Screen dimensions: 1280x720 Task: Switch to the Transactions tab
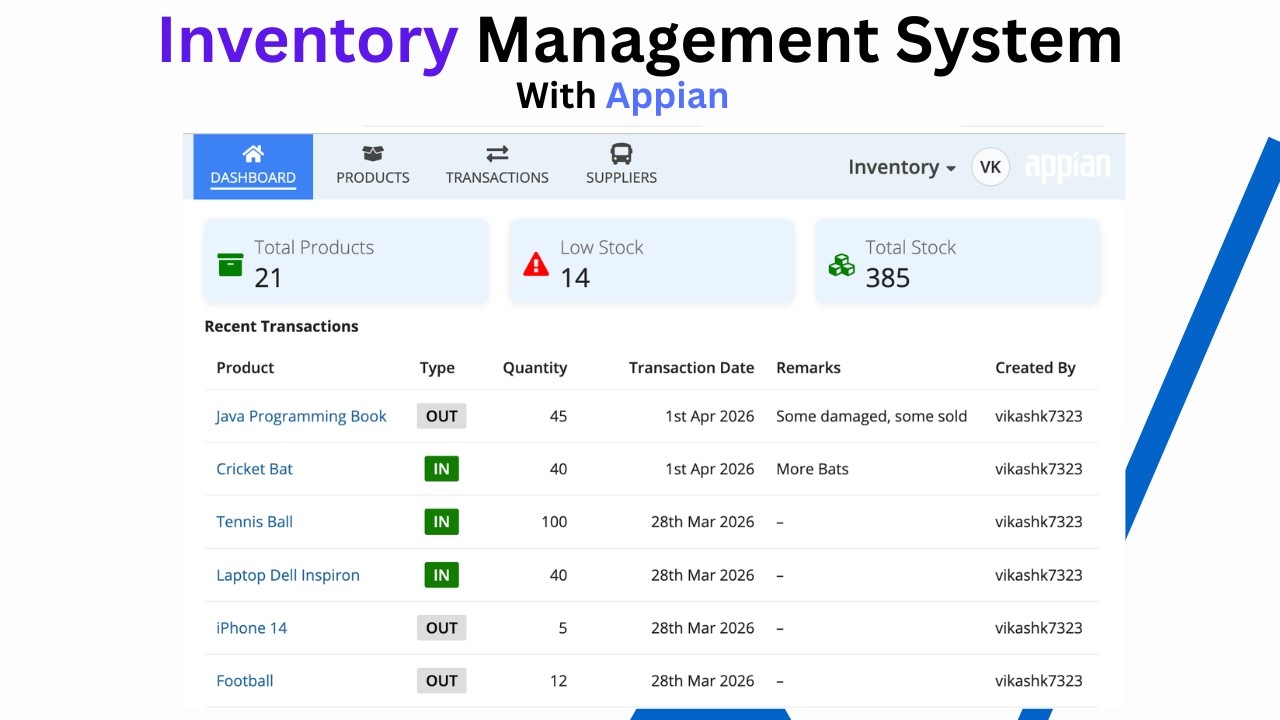497,166
